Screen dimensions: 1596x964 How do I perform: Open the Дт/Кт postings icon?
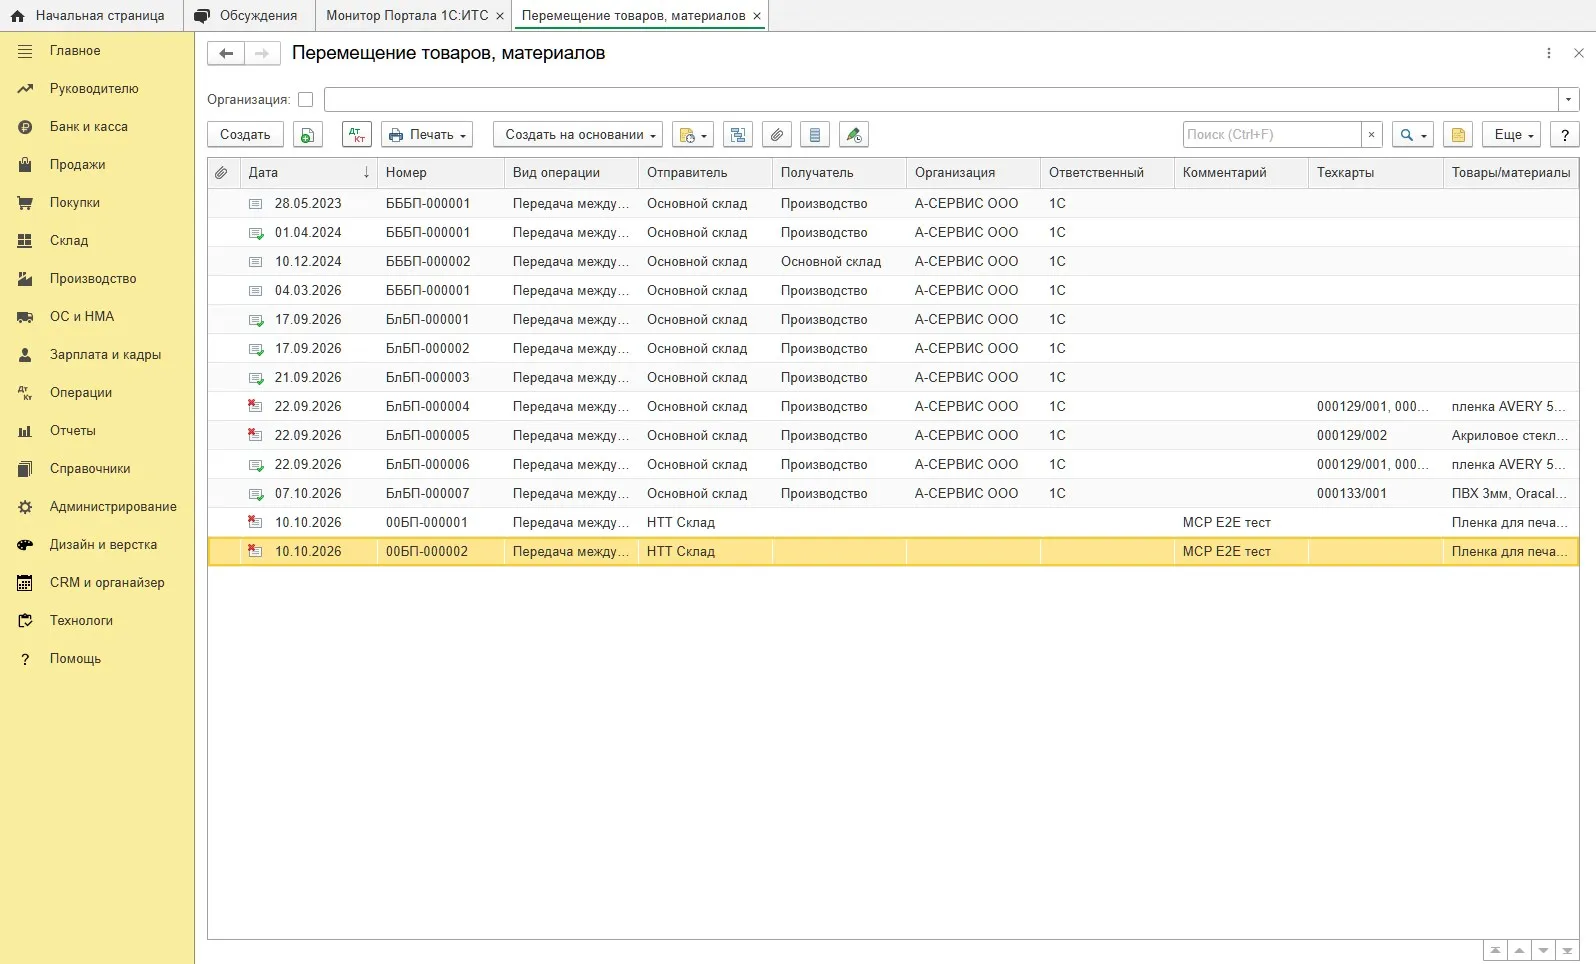pyautogui.click(x=357, y=135)
